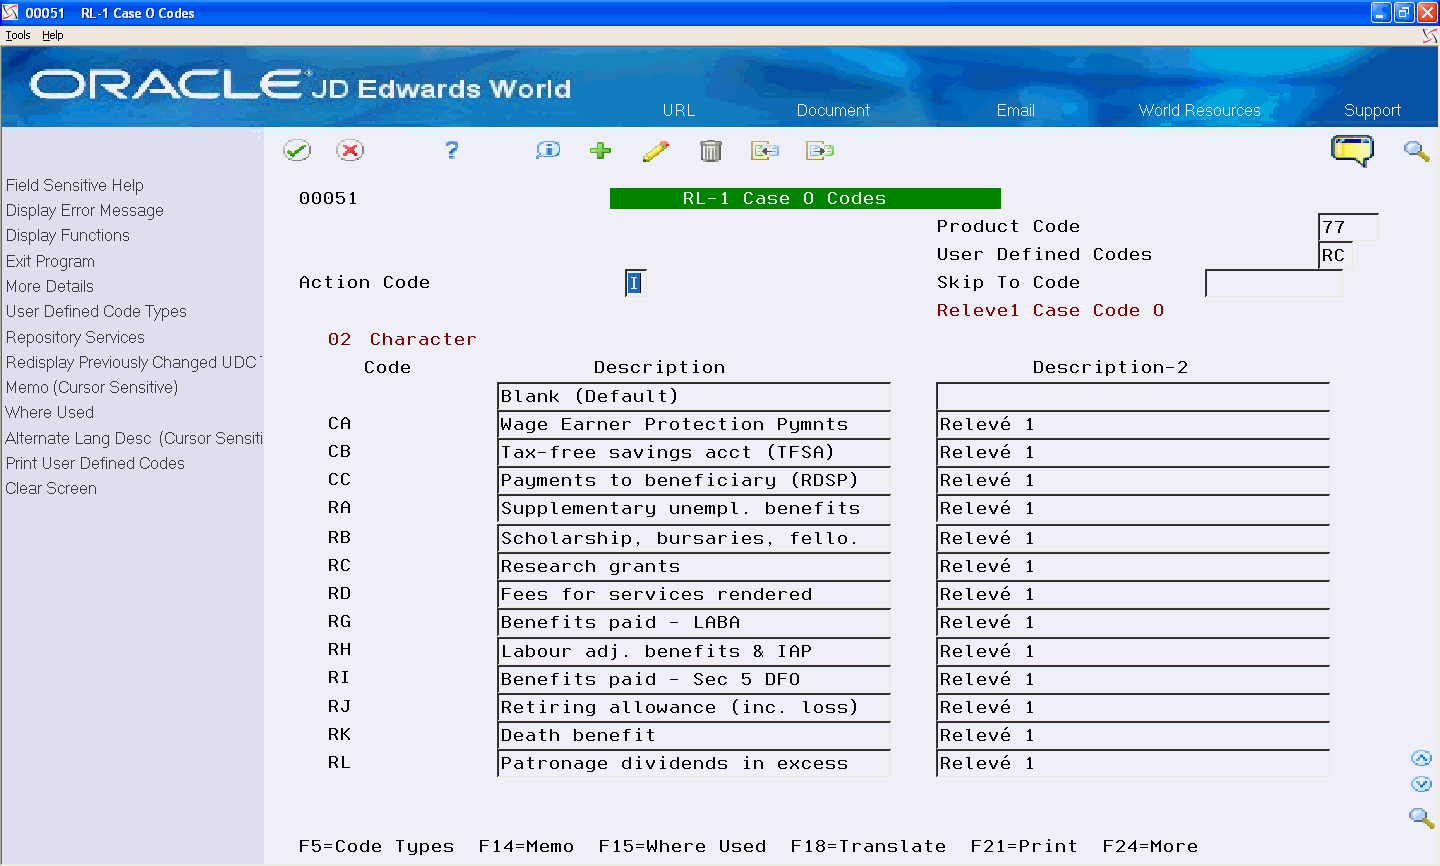Screen dimensions: 1440x866
Task: Delete a record using the trash can icon
Action: (x=711, y=150)
